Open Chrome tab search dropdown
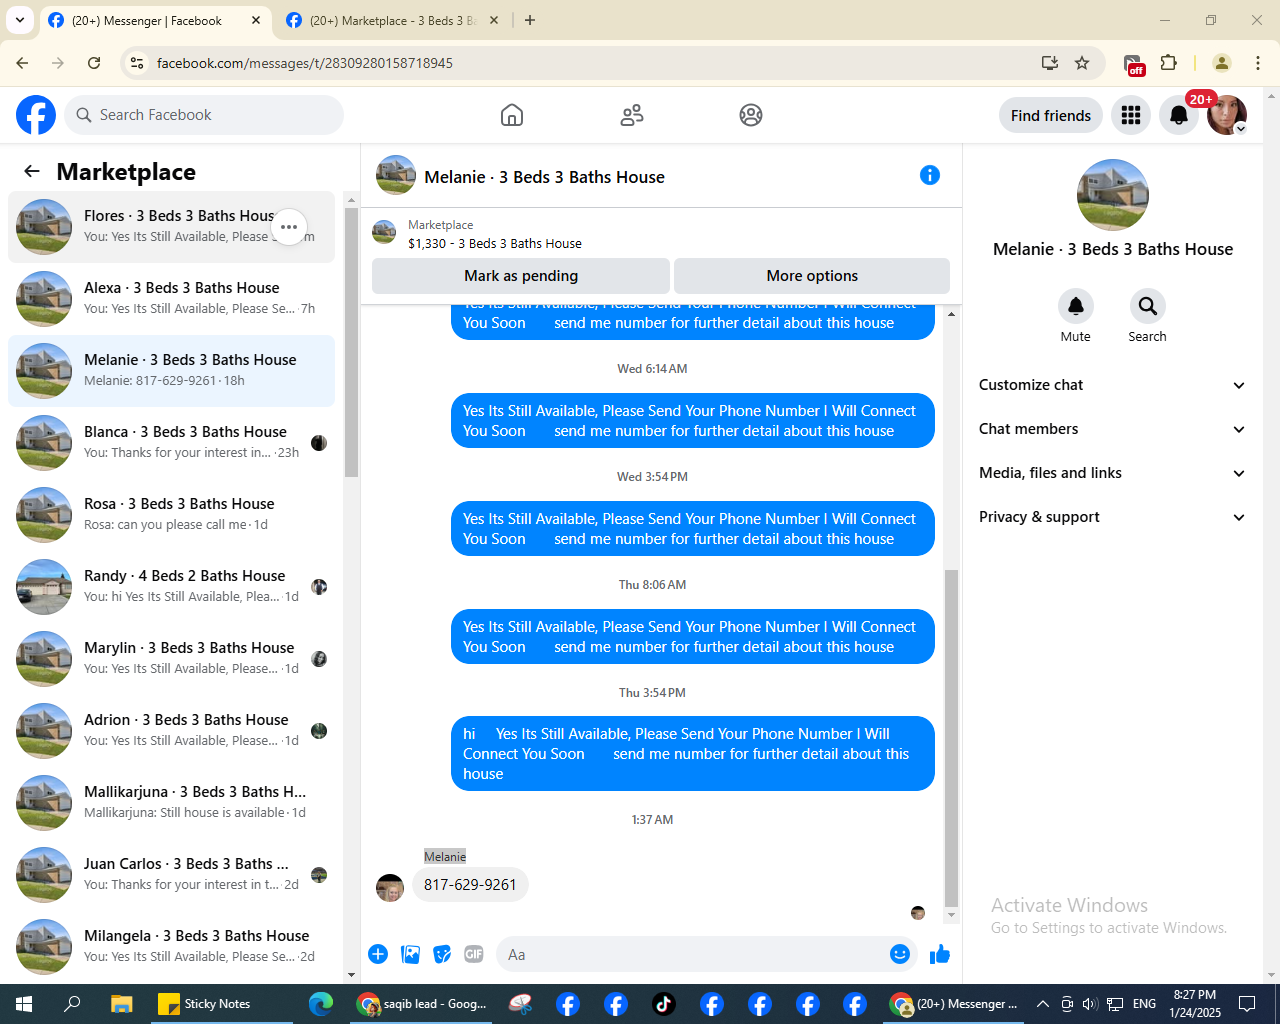The image size is (1280, 1024). click(20, 20)
